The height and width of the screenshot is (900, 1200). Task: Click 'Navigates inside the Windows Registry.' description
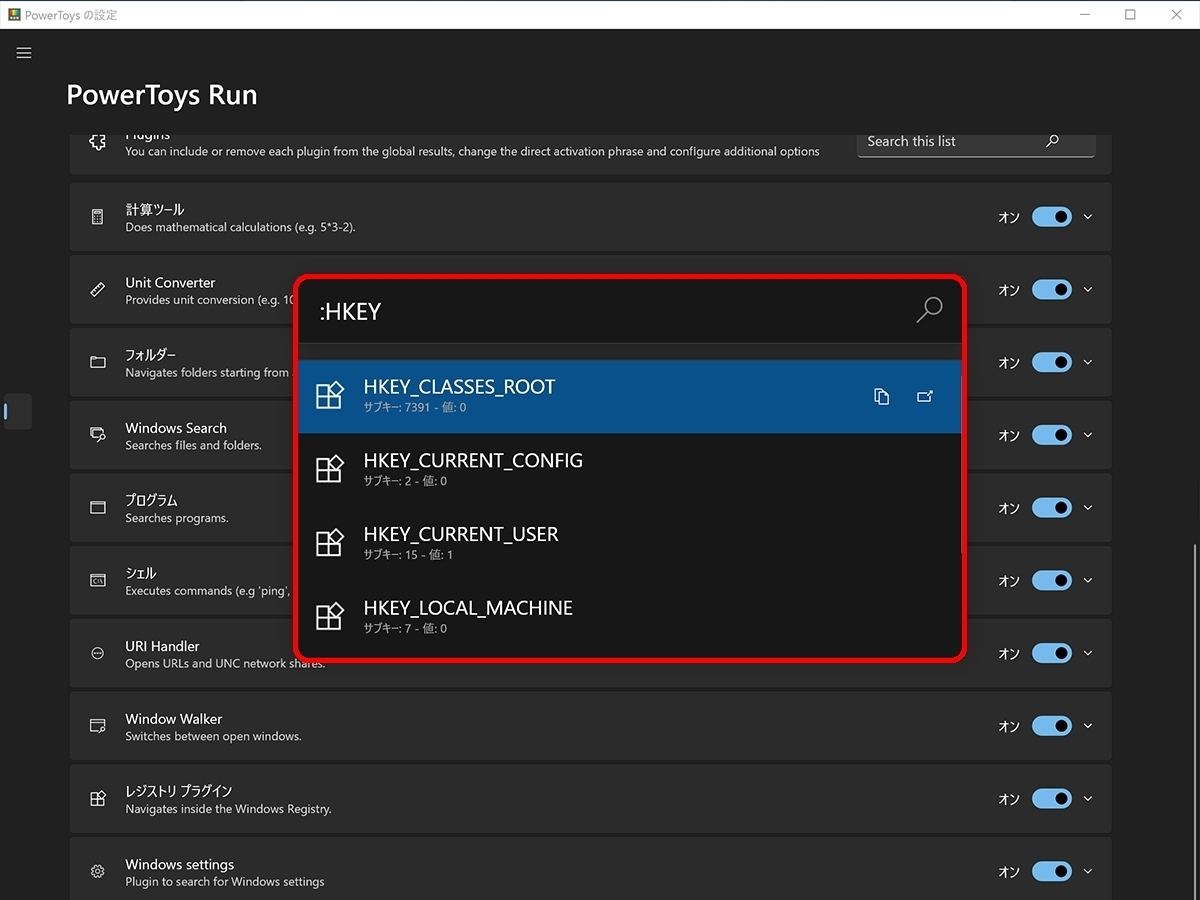[228, 809]
